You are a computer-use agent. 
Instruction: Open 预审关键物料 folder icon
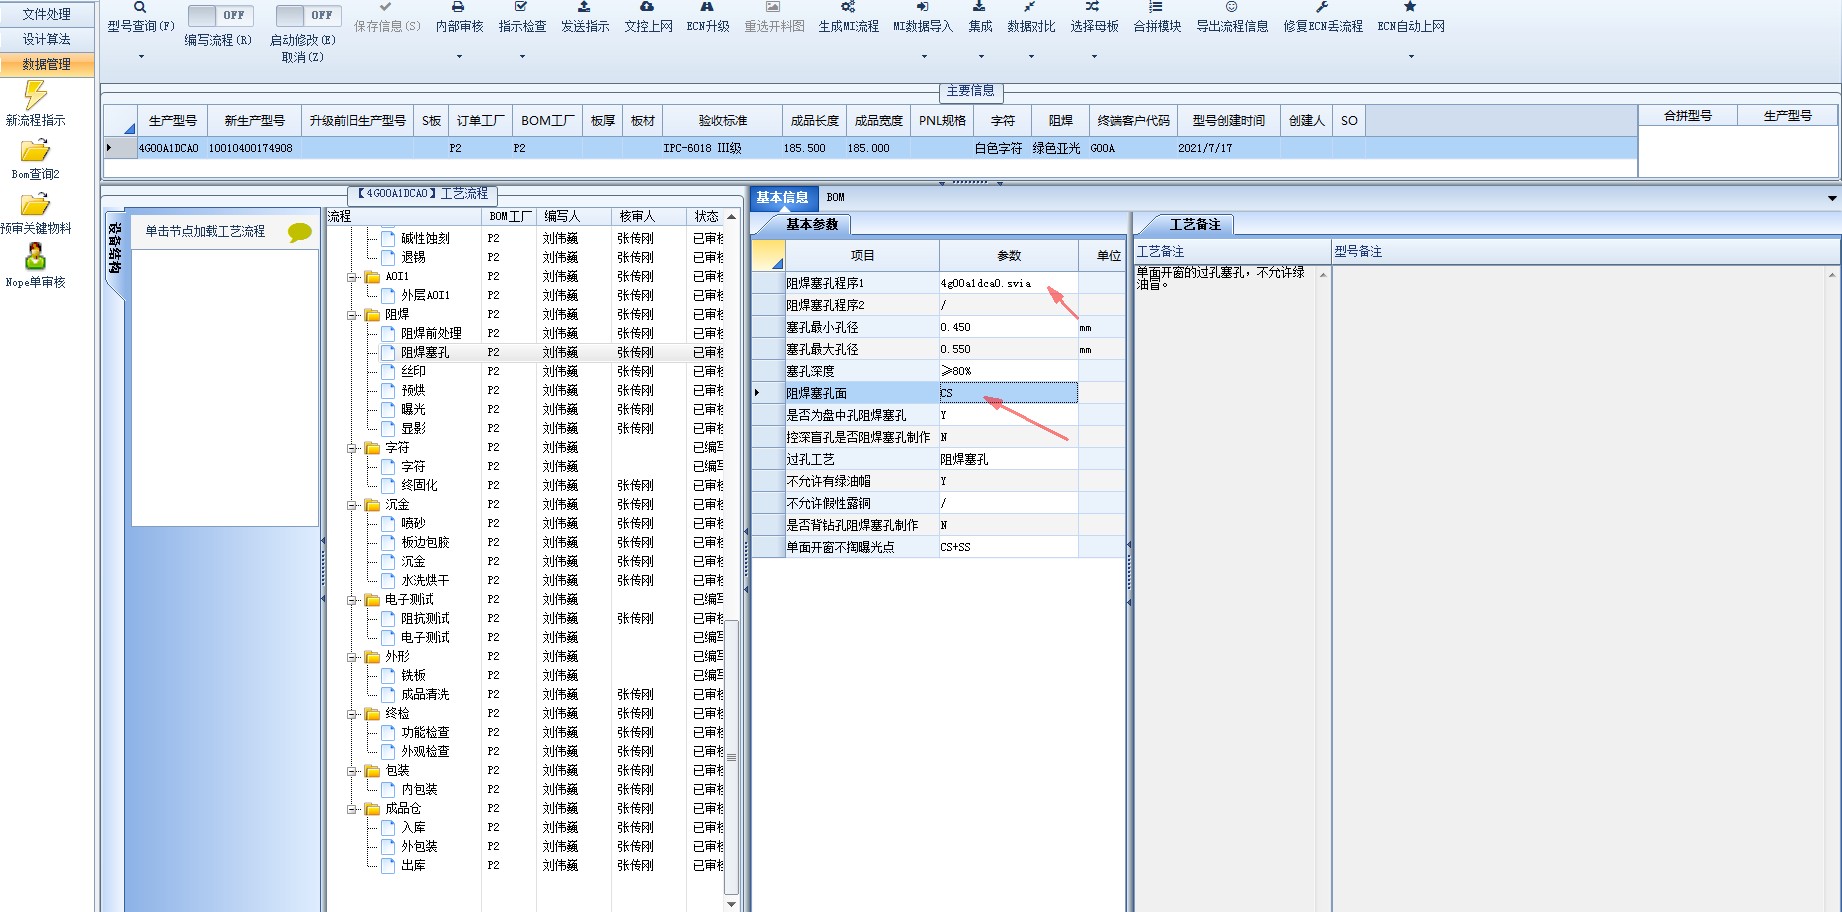tap(35, 205)
